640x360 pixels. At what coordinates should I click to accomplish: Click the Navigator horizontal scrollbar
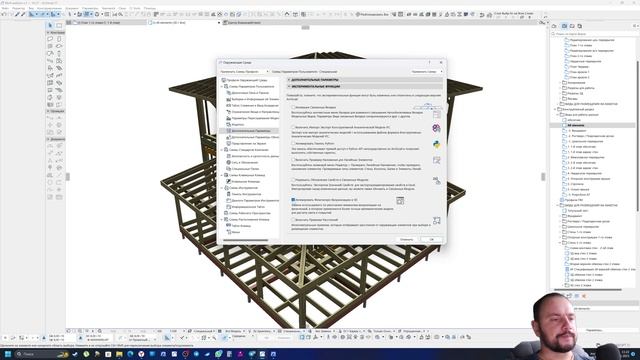click(x=587, y=289)
